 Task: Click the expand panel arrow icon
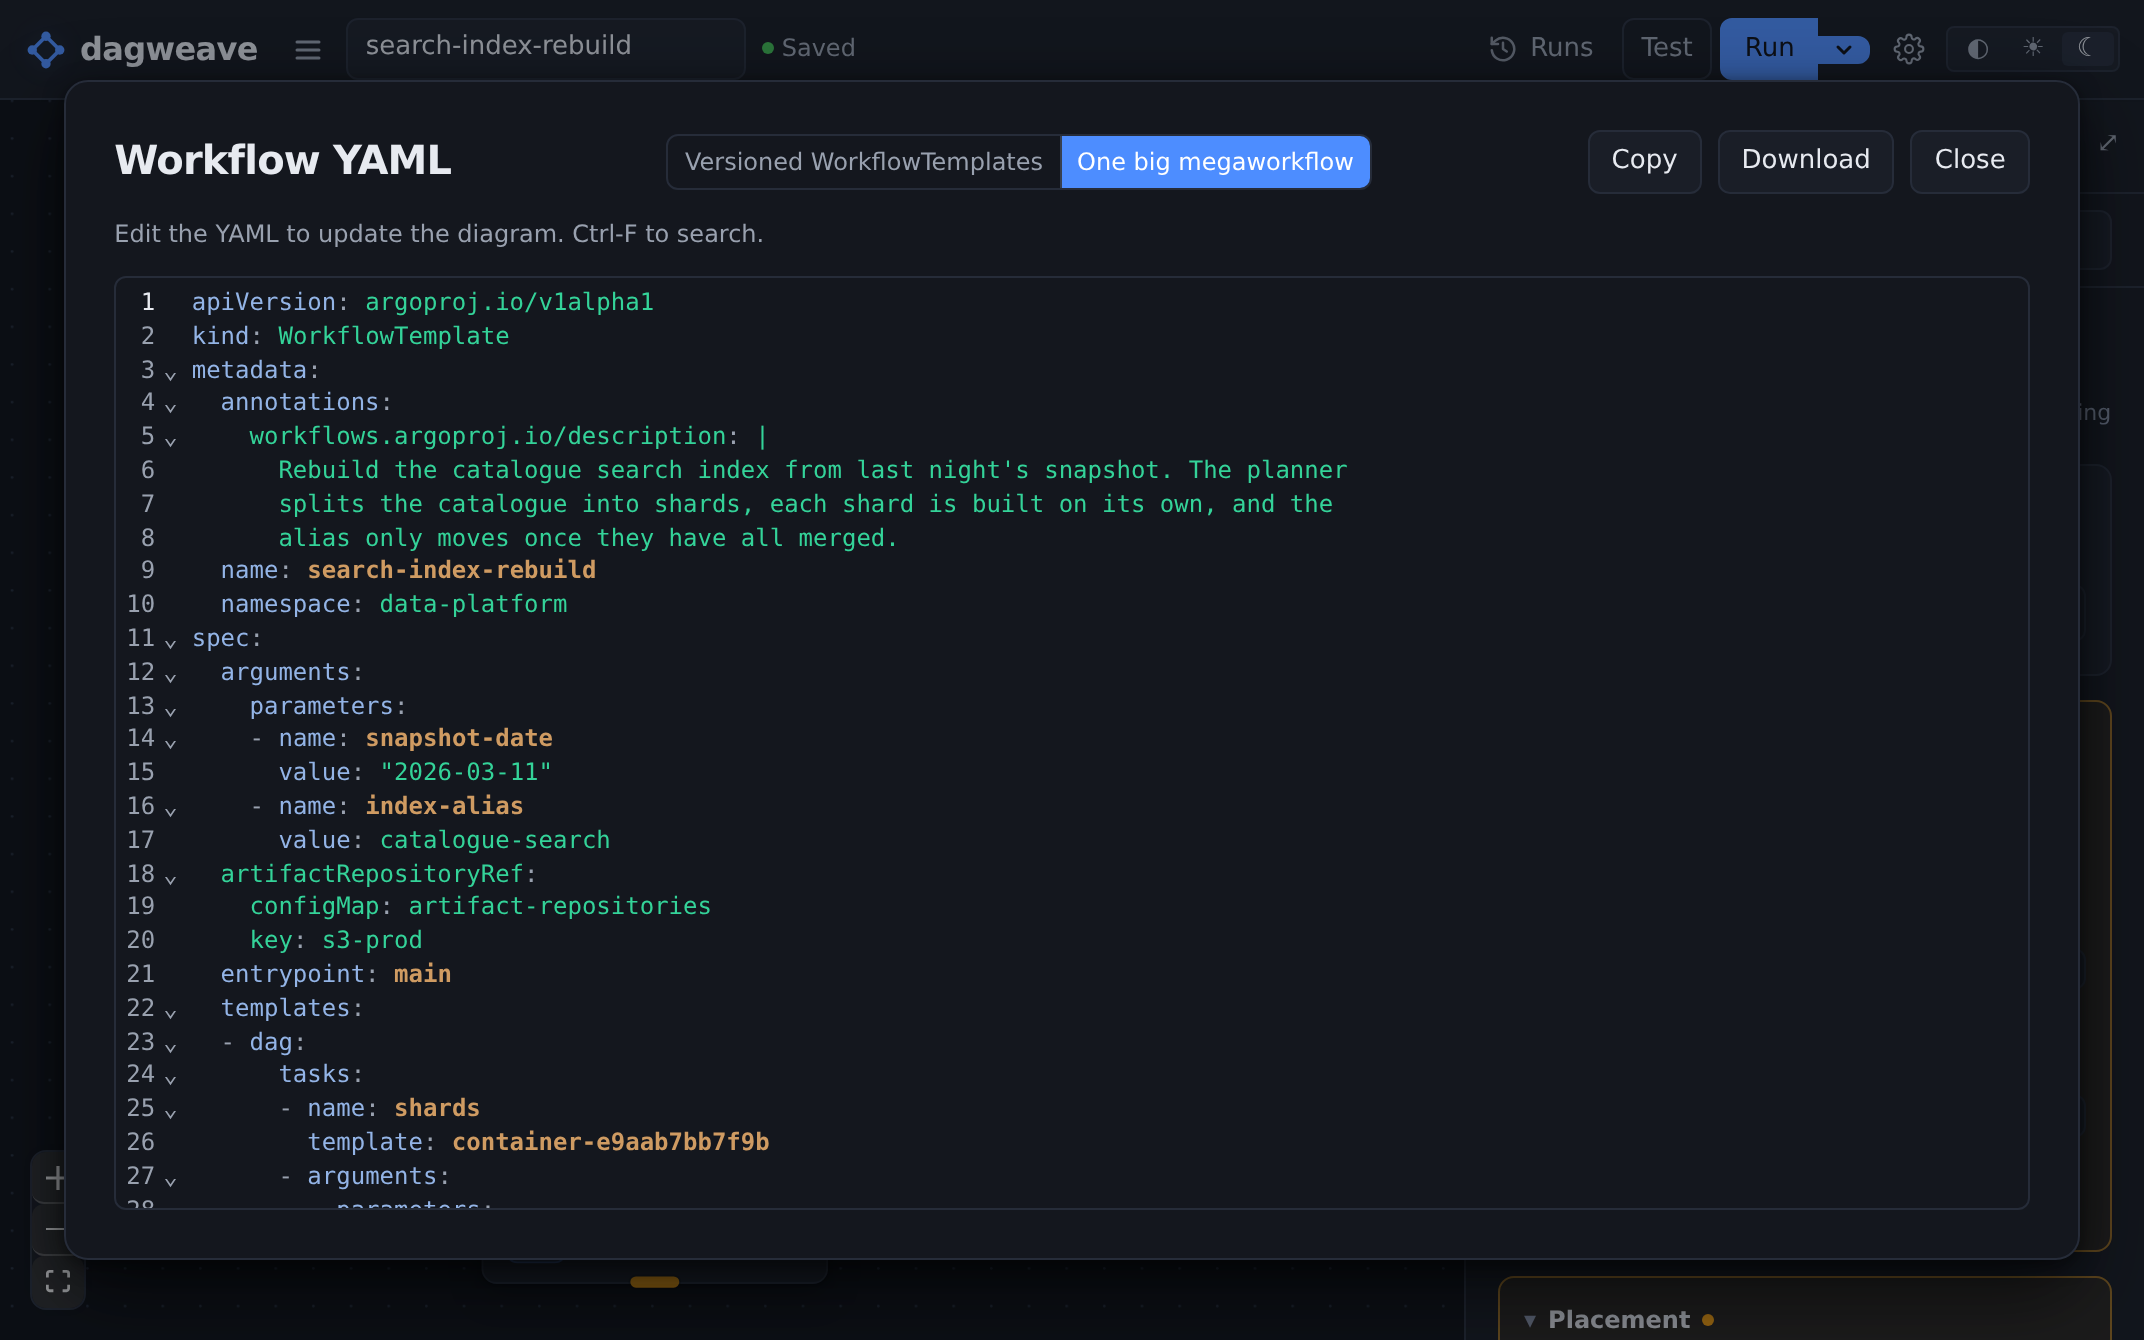(2108, 143)
